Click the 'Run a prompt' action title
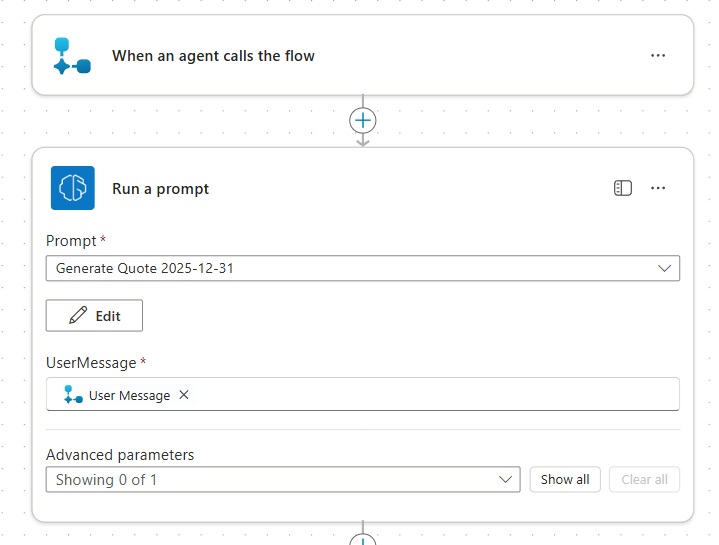 pyautogui.click(x=160, y=189)
